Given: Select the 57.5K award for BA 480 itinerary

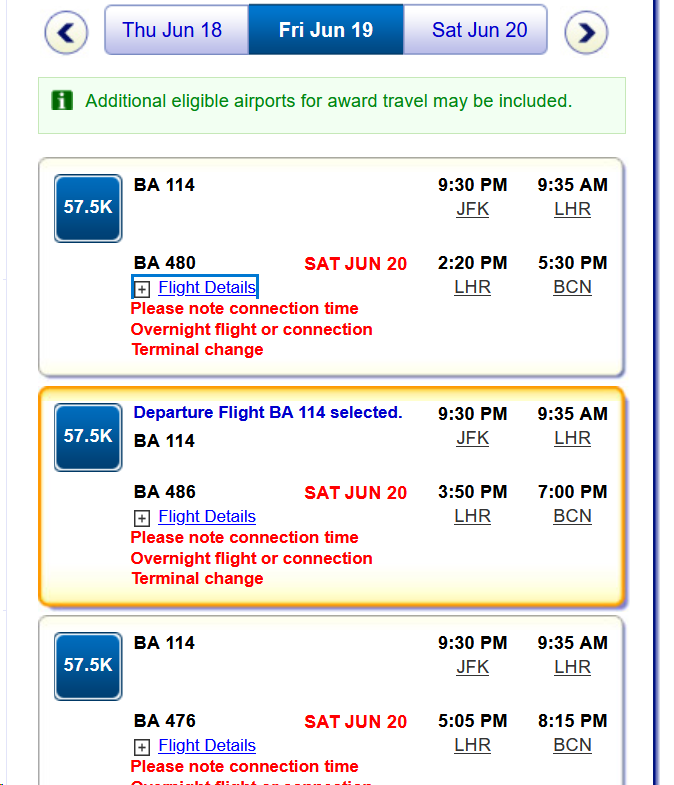Looking at the screenshot, I should point(88,208).
